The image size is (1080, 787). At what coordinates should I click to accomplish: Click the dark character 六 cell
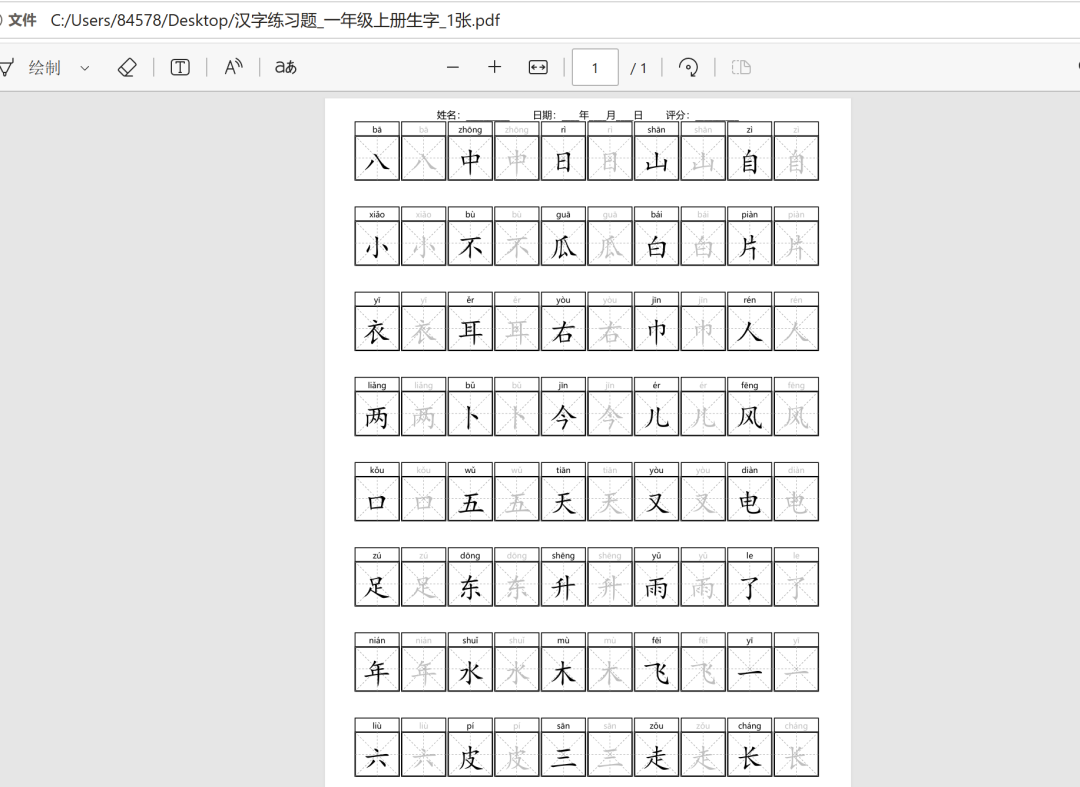pos(377,755)
